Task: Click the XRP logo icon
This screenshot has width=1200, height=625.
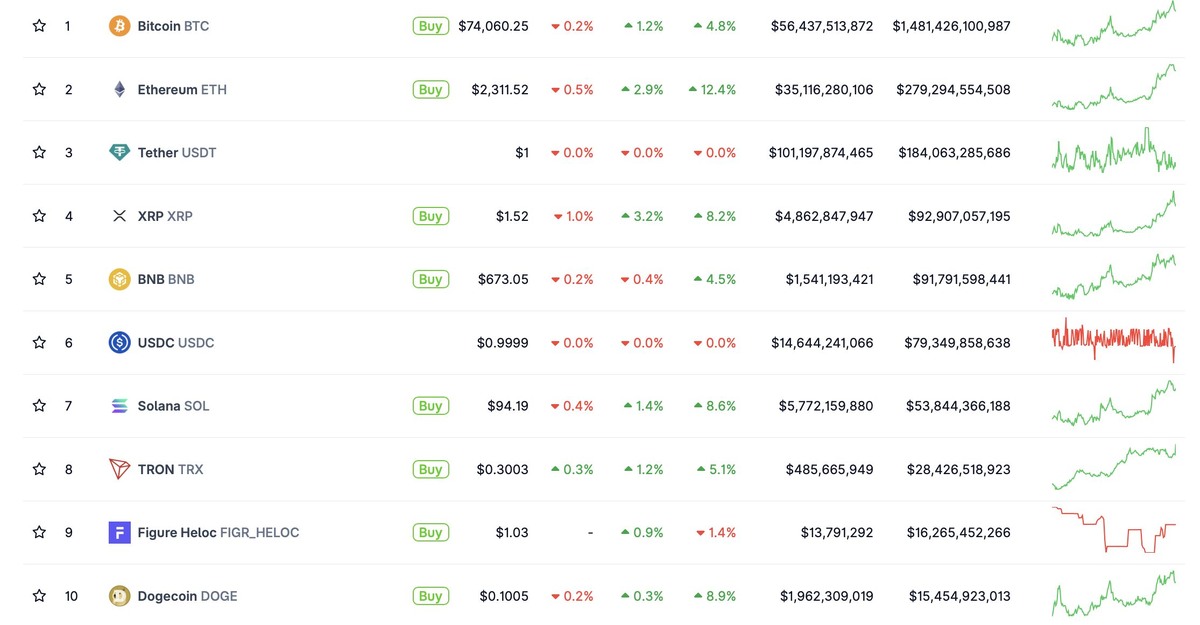Action: (120, 216)
